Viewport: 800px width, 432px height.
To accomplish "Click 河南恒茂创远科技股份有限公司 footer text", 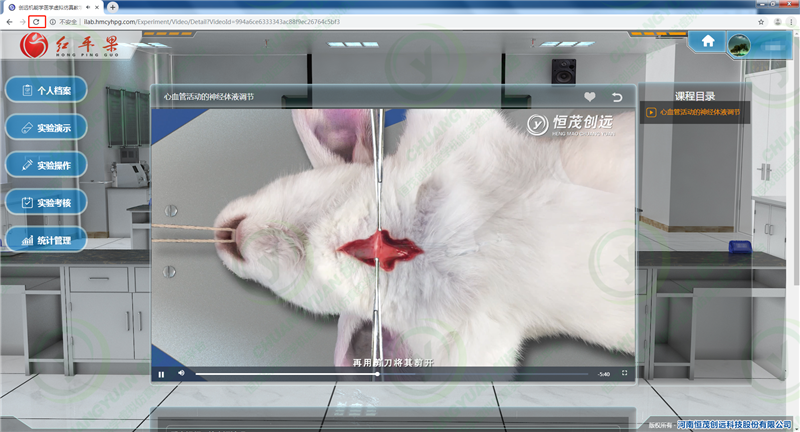I will pyautogui.click(x=734, y=424).
